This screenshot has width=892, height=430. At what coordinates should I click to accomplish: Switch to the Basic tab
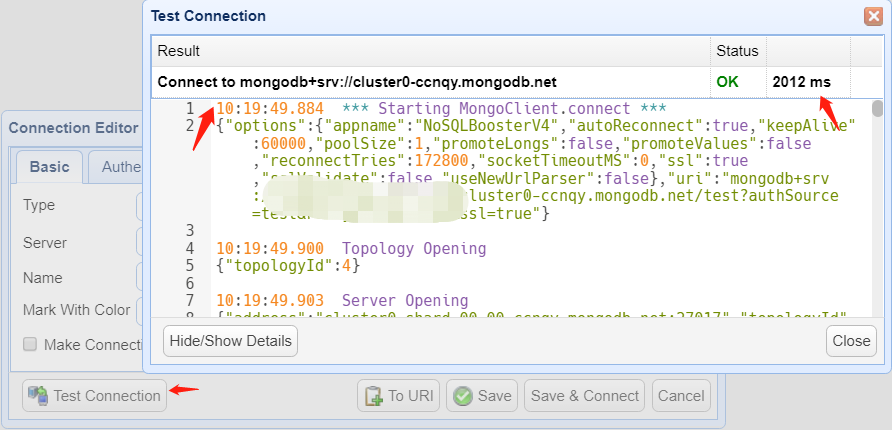click(50, 167)
